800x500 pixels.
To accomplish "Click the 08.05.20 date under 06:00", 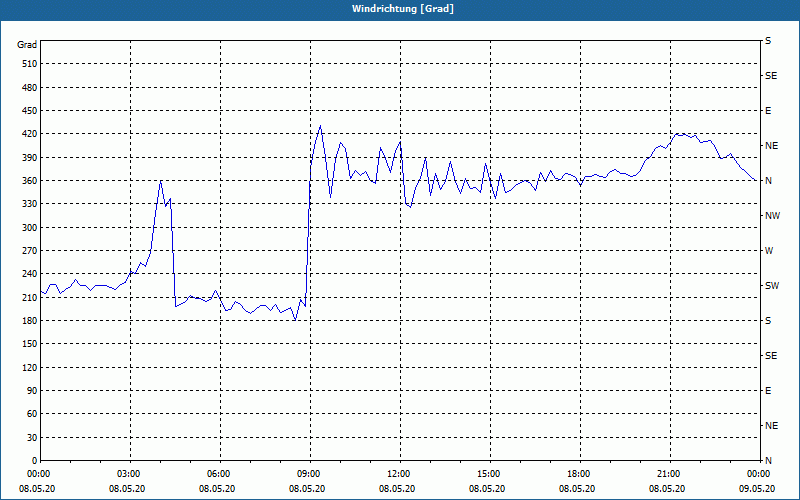I will [217, 489].
